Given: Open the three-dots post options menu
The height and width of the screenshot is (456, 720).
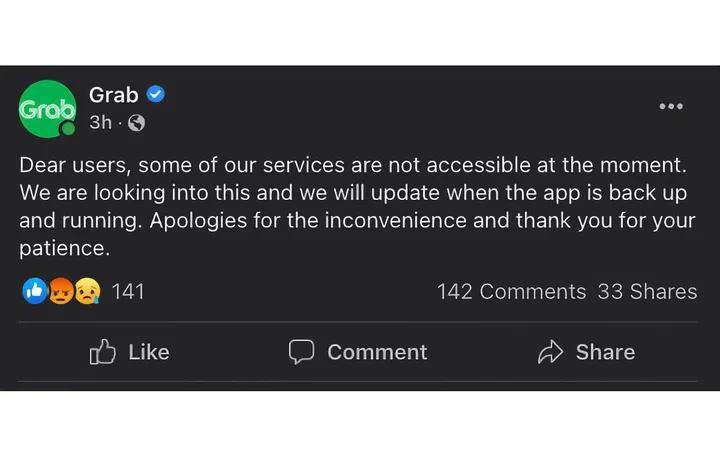Looking at the screenshot, I should click(x=670, y=107).
